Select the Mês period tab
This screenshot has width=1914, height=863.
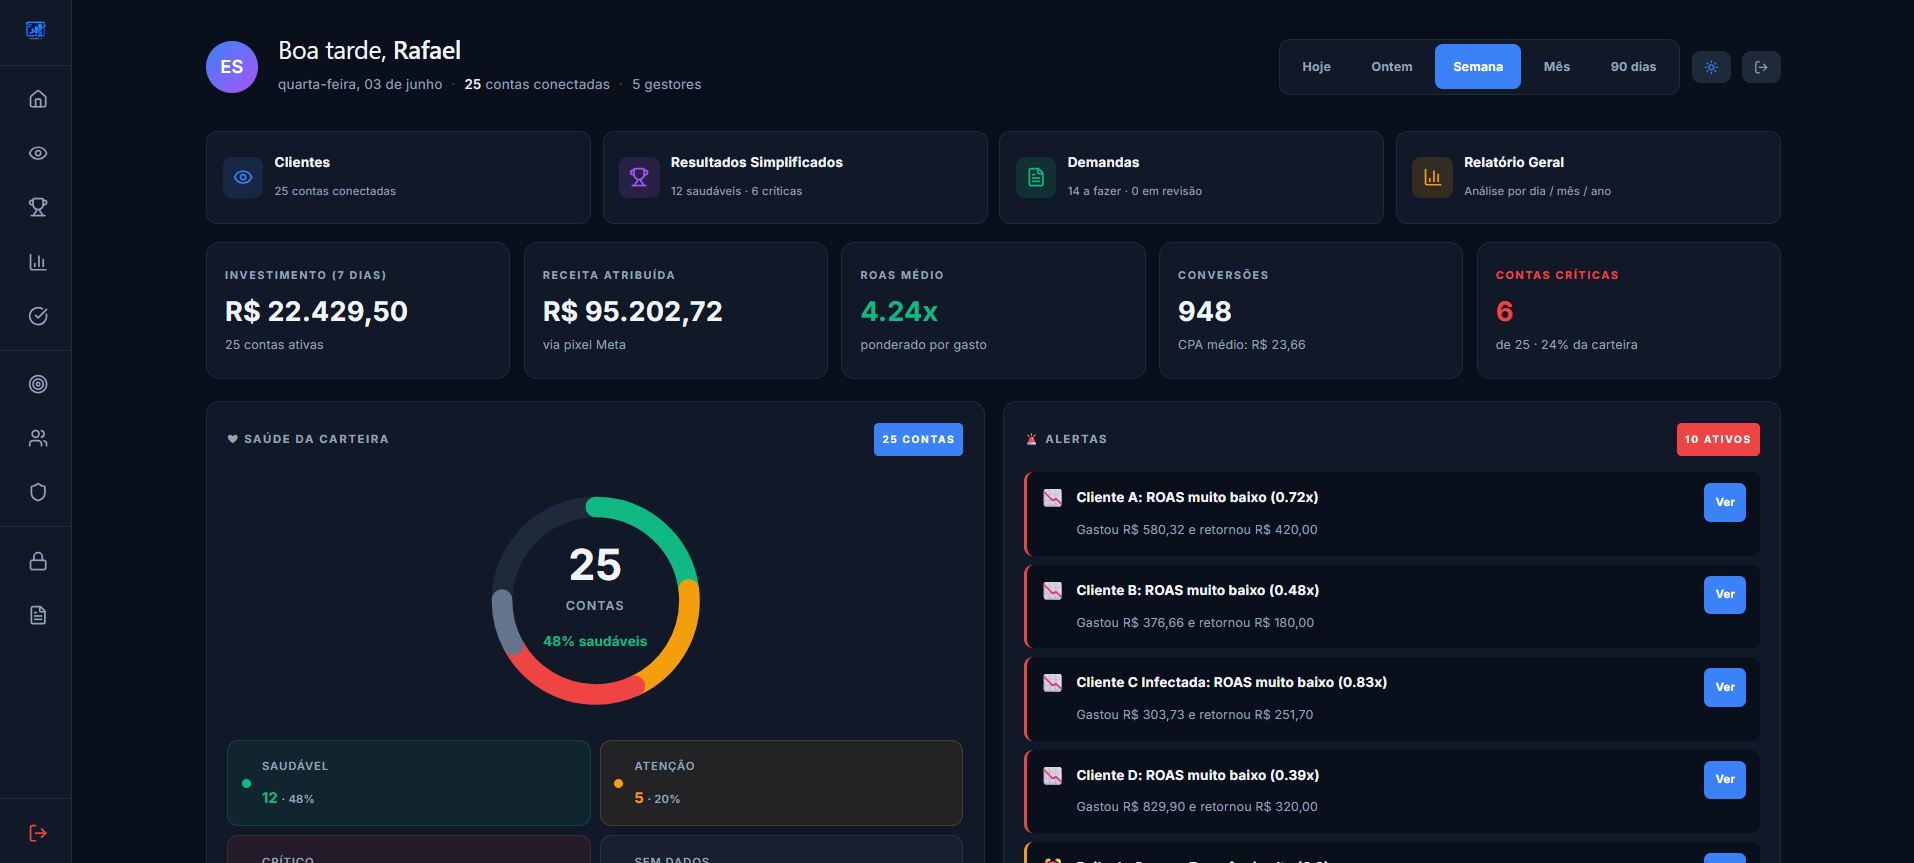pyautogui.click(x=1557, y=67)
